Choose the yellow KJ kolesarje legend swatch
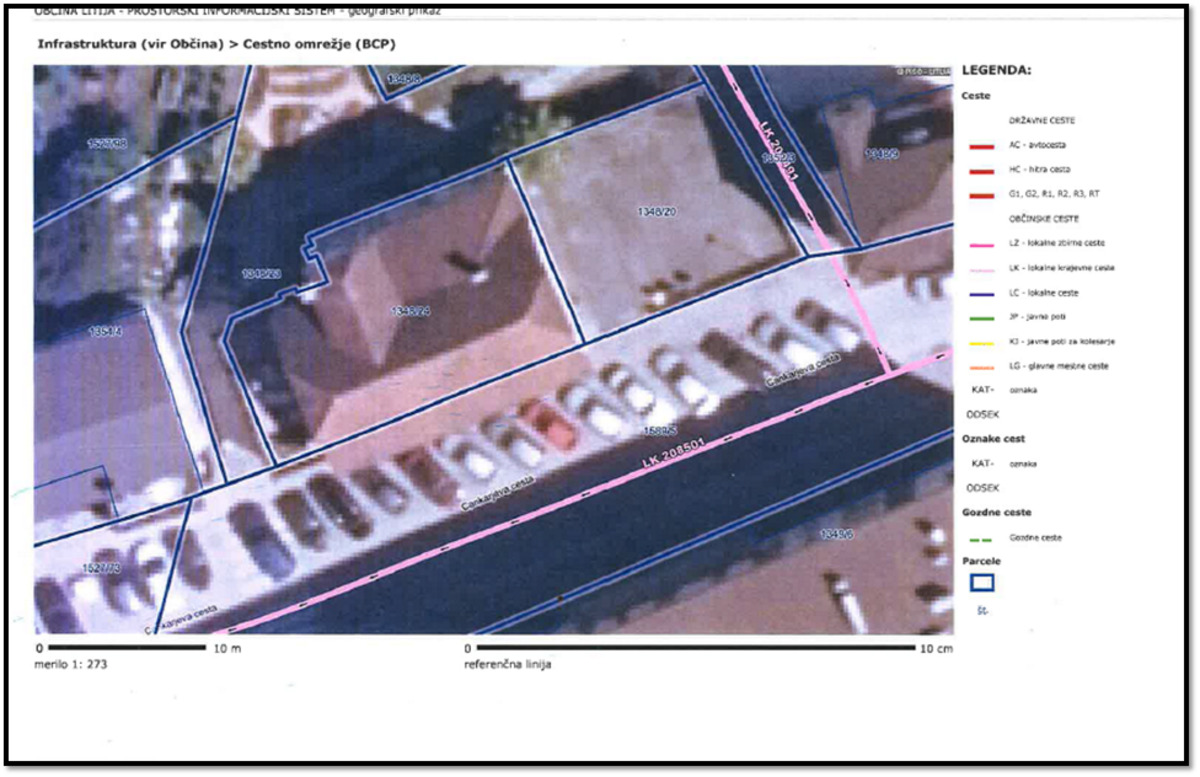The width and height of the screenshot is (1200, 777). [980, 342]
